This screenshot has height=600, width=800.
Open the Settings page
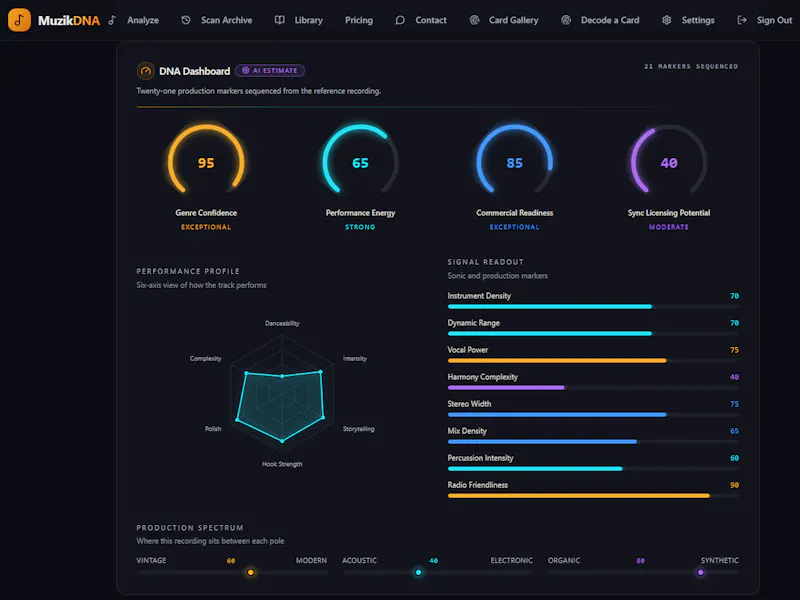(x=698, y=20)
